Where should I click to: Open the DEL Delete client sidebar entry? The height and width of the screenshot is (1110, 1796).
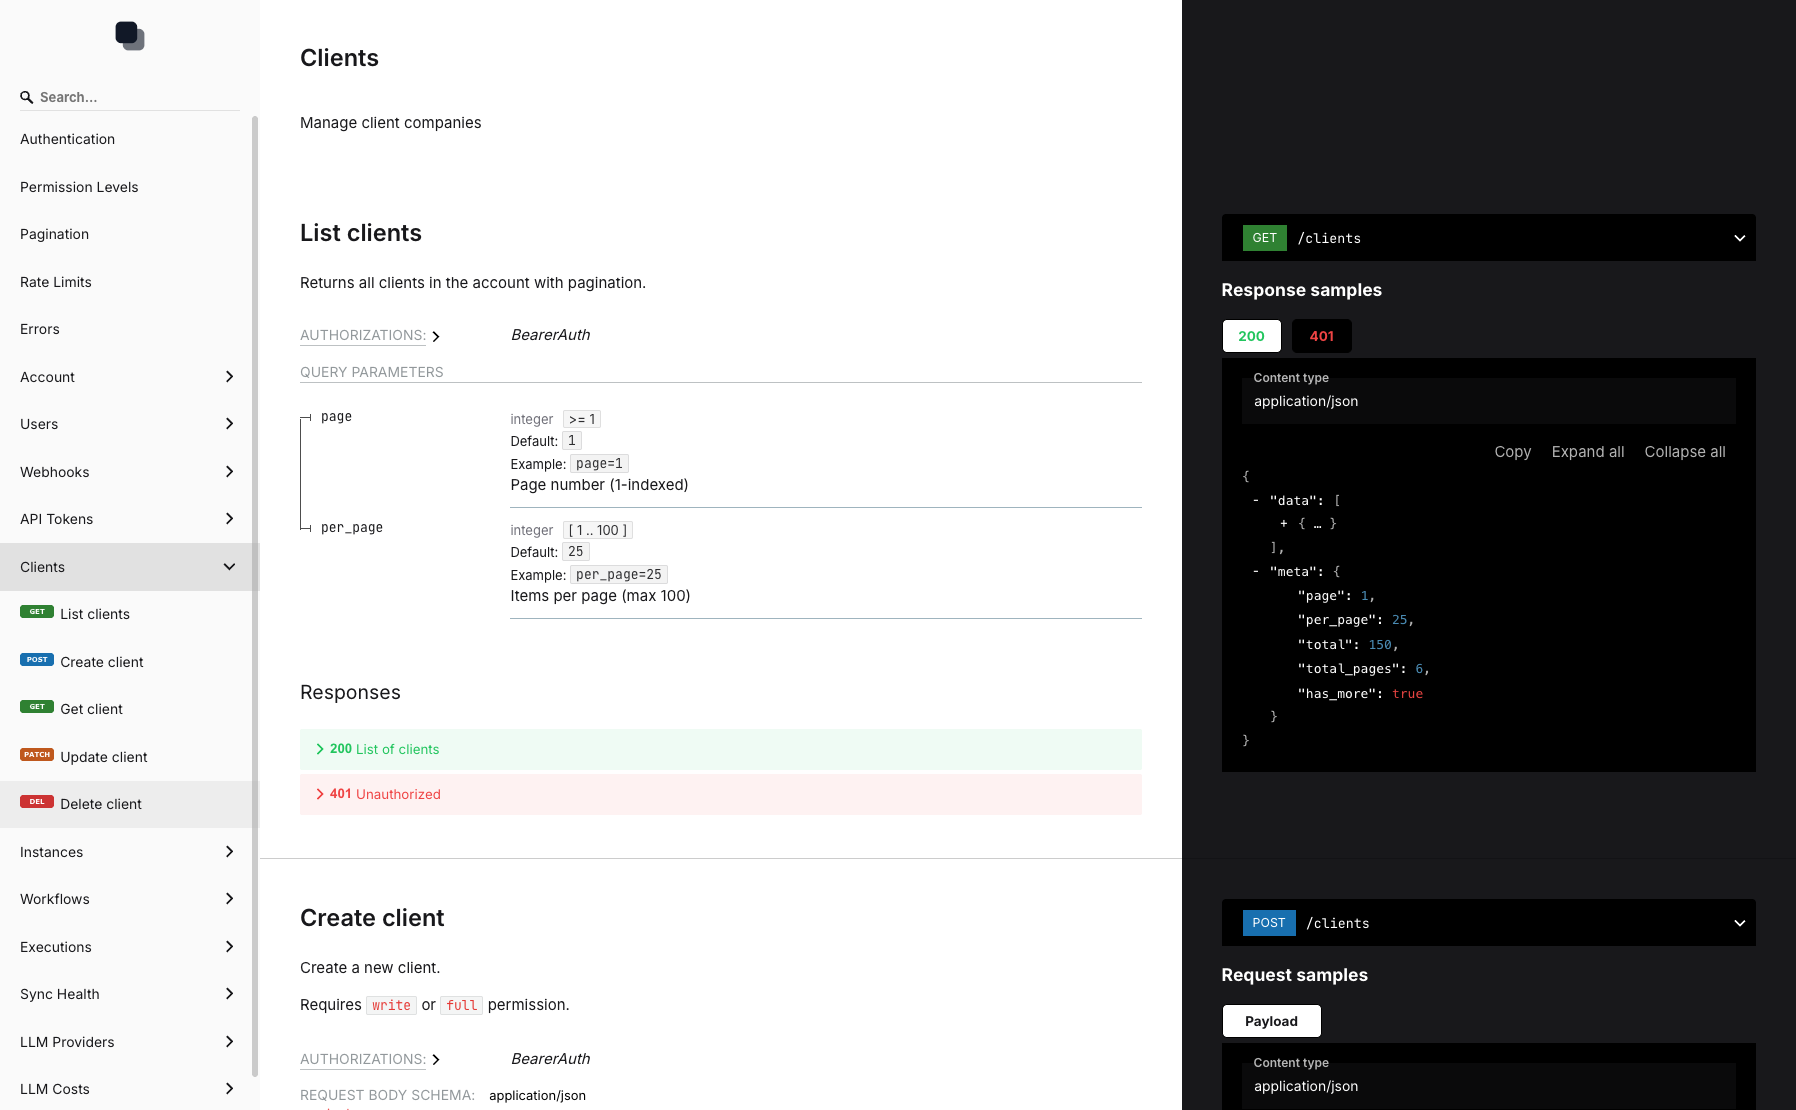[x=100, y=804]
